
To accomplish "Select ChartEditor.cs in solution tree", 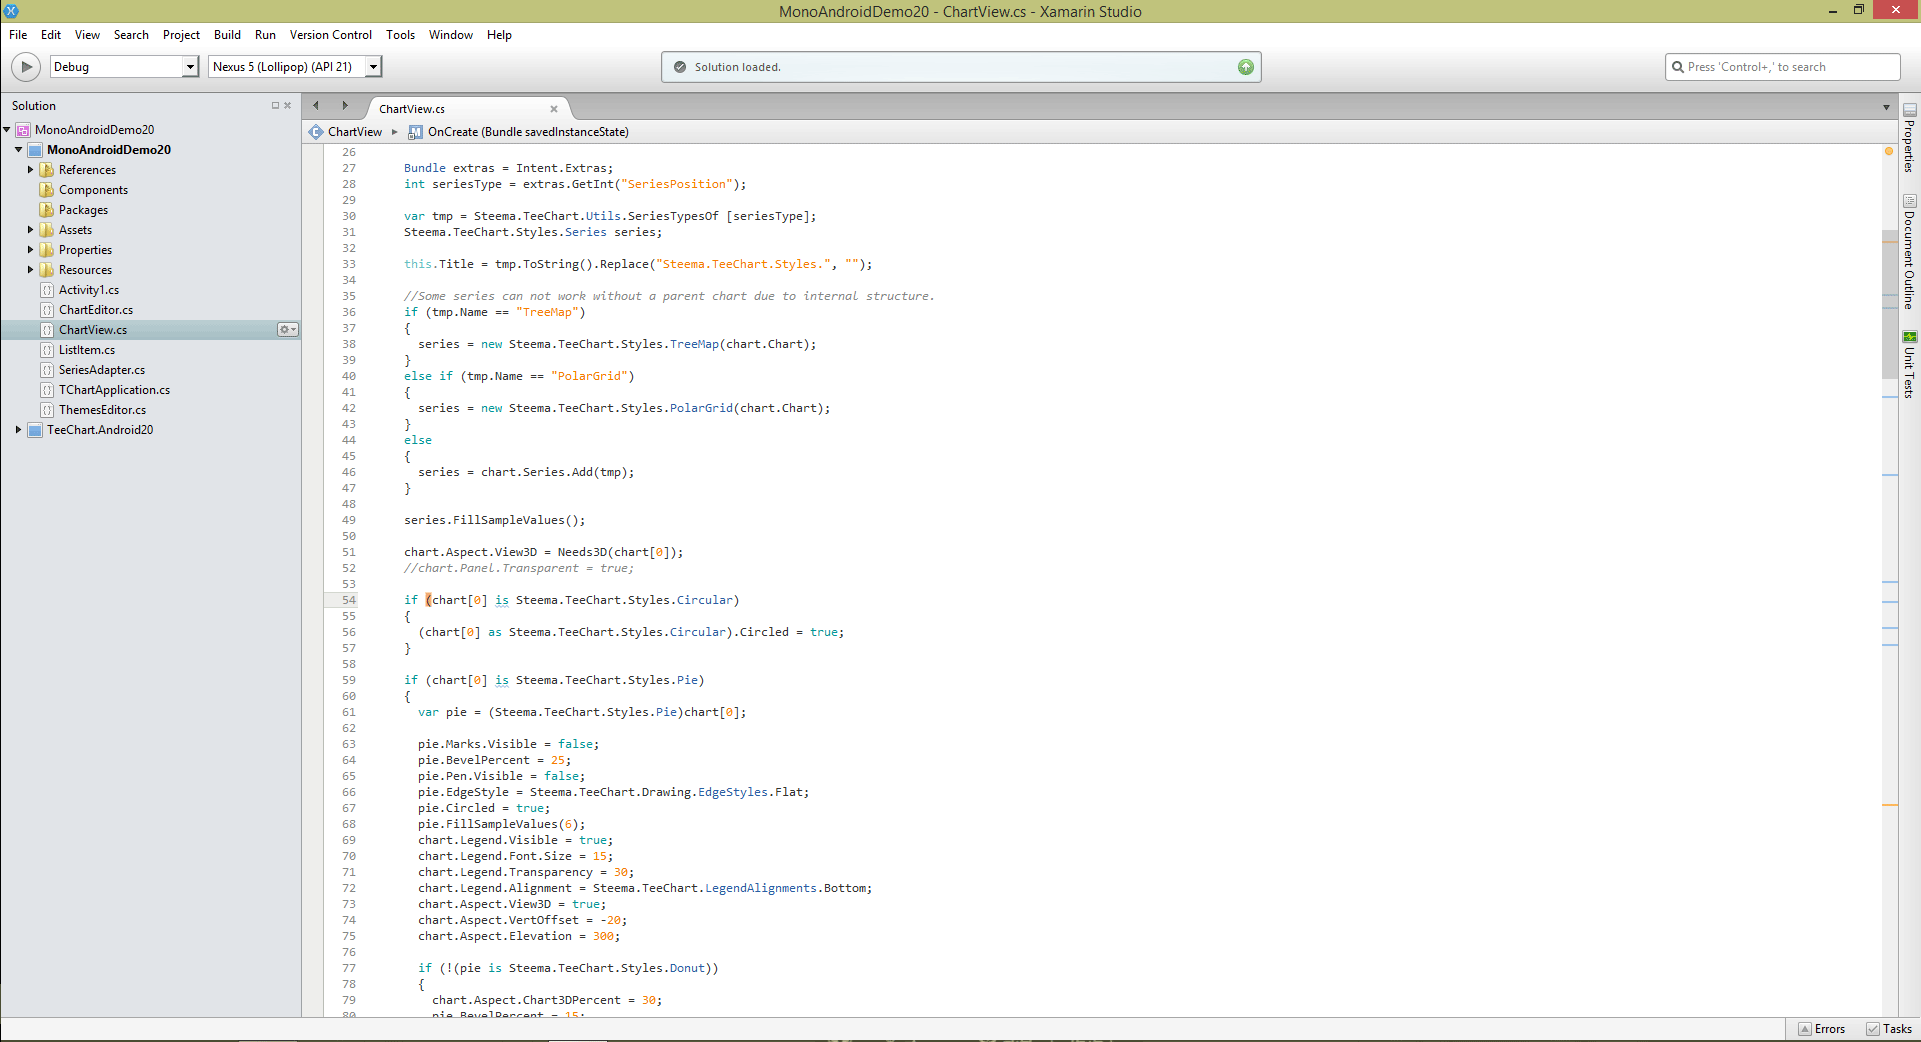I will (x=96, y=310).
